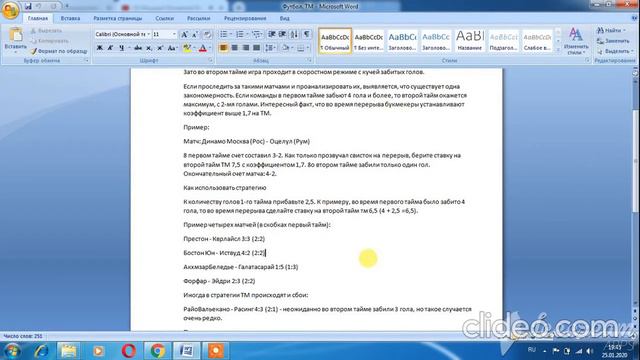Viewport: 640px width, 360px height.
Task: Apply the Обычный style
Action: [335, 41]
